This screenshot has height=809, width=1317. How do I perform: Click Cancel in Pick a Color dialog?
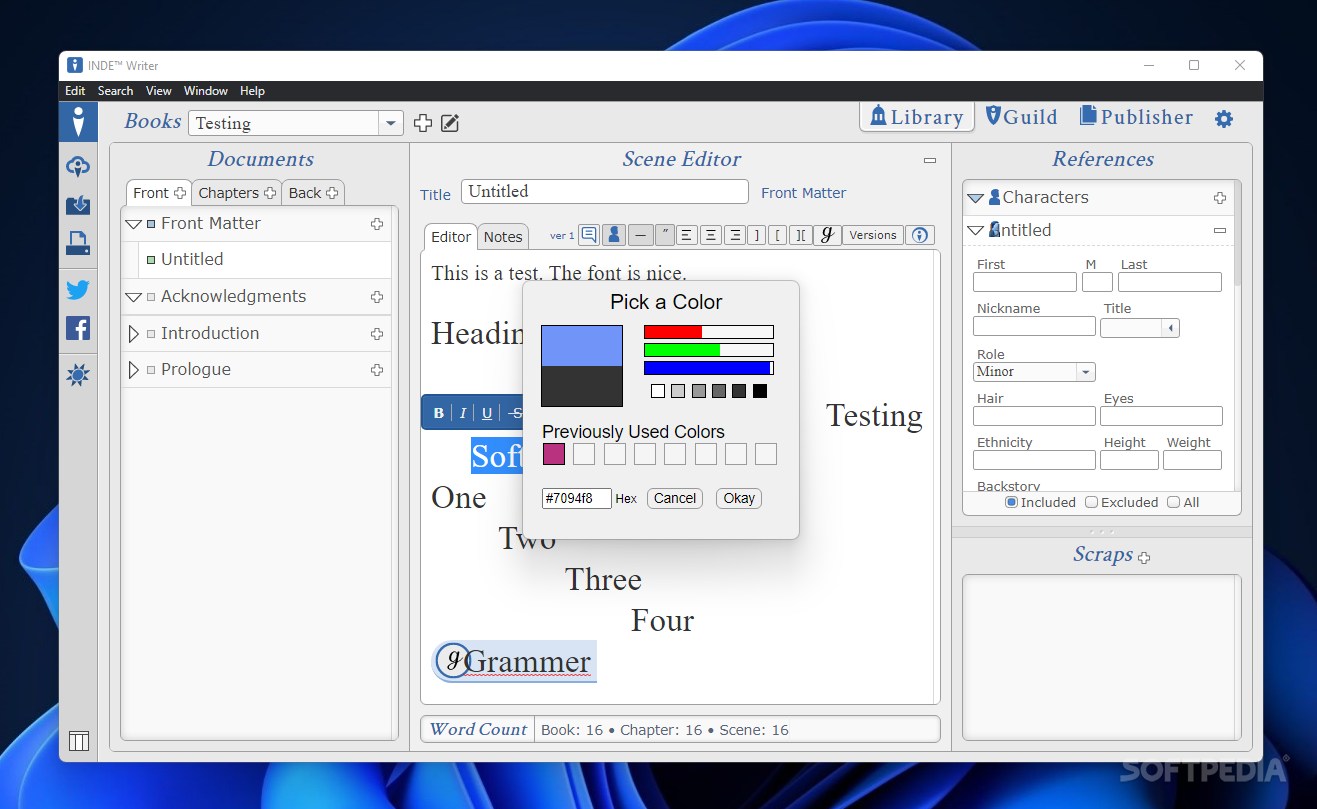(x=675, y=498)
